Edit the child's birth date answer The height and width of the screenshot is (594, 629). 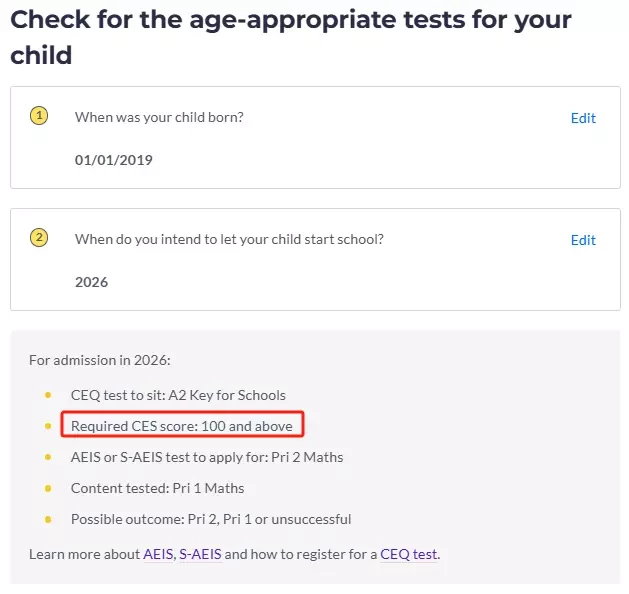(583, 118)
